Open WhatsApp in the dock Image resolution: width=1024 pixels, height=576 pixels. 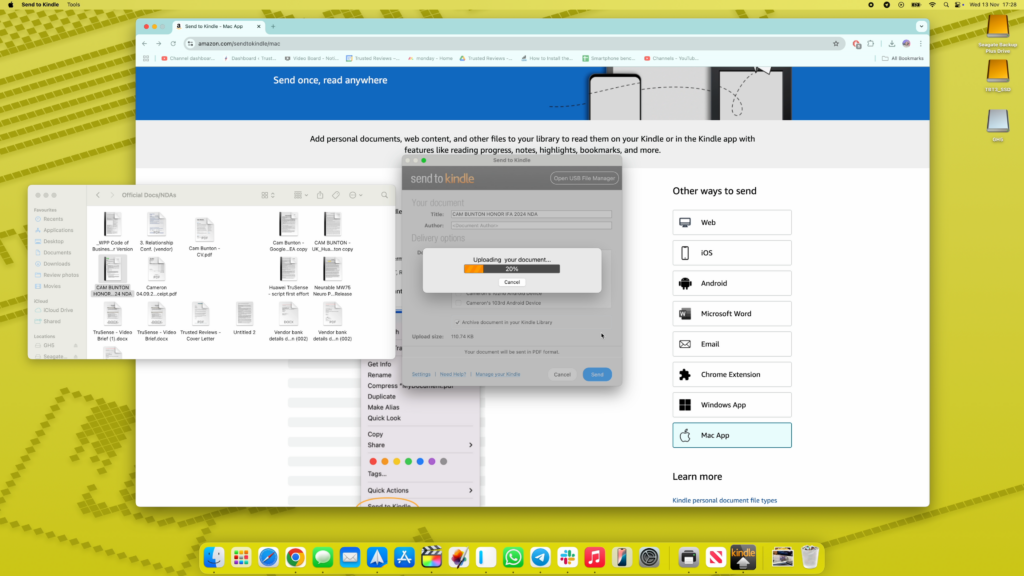point(513,557)
